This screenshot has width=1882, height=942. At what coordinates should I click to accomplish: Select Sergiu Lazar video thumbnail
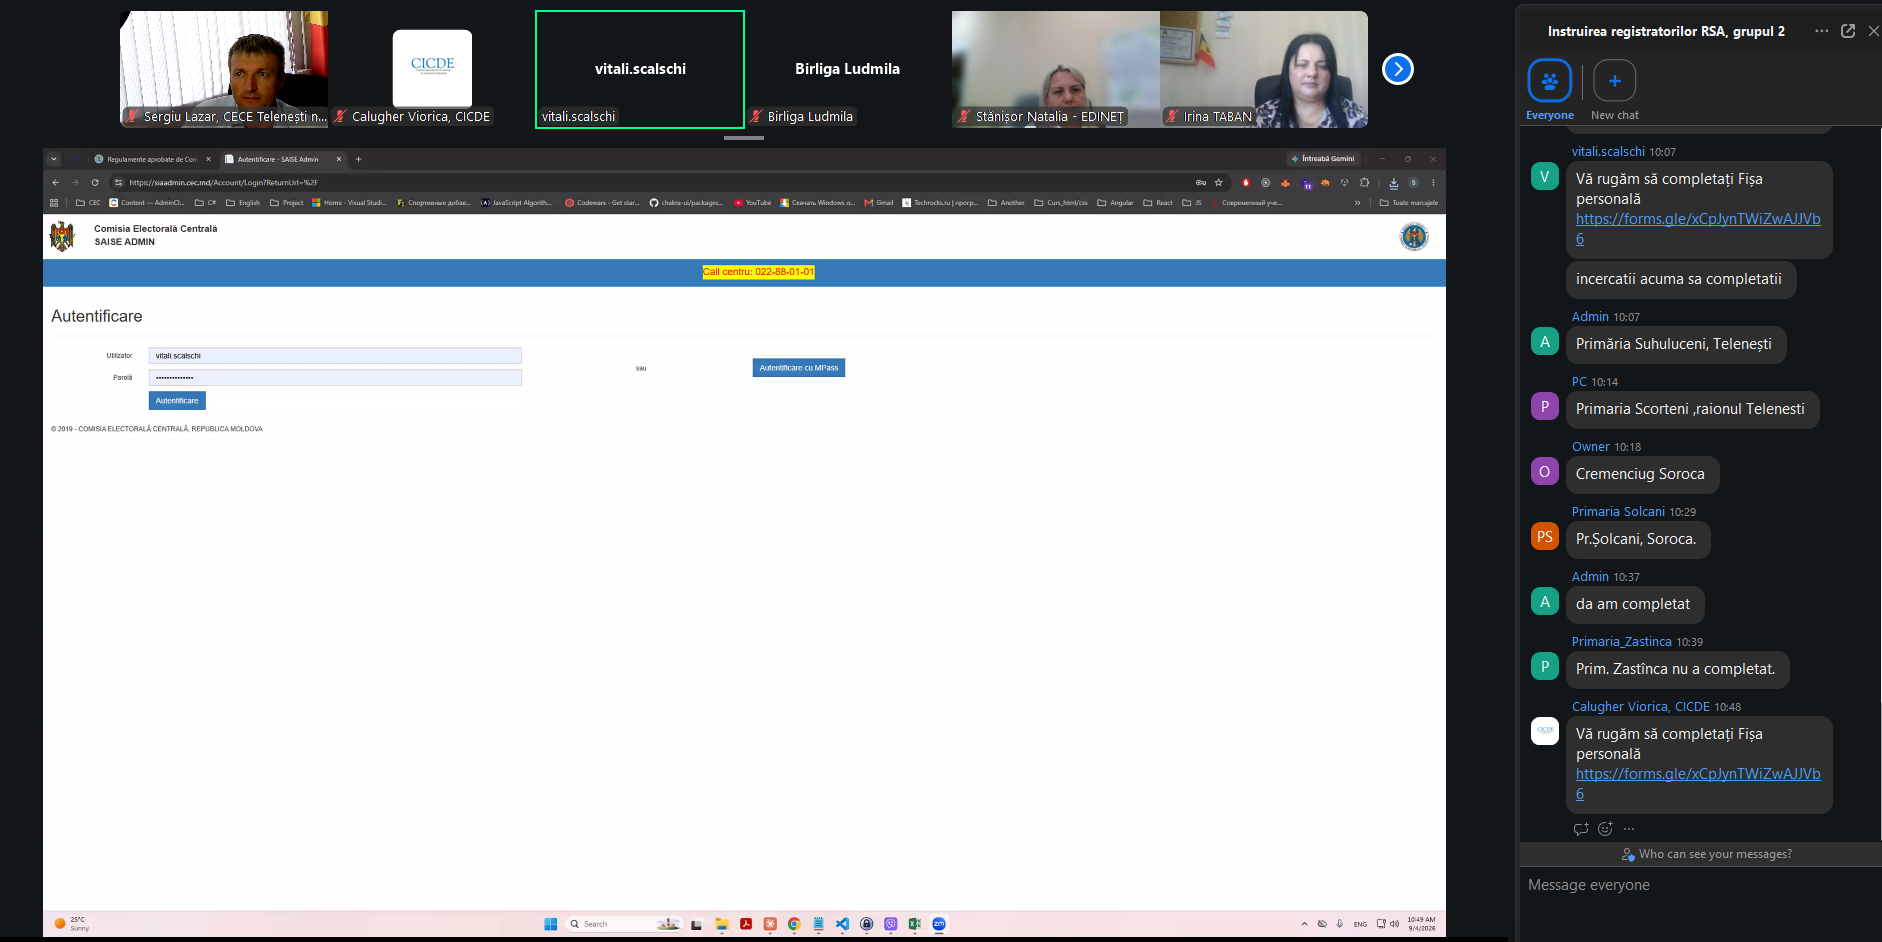pos(224,69)
